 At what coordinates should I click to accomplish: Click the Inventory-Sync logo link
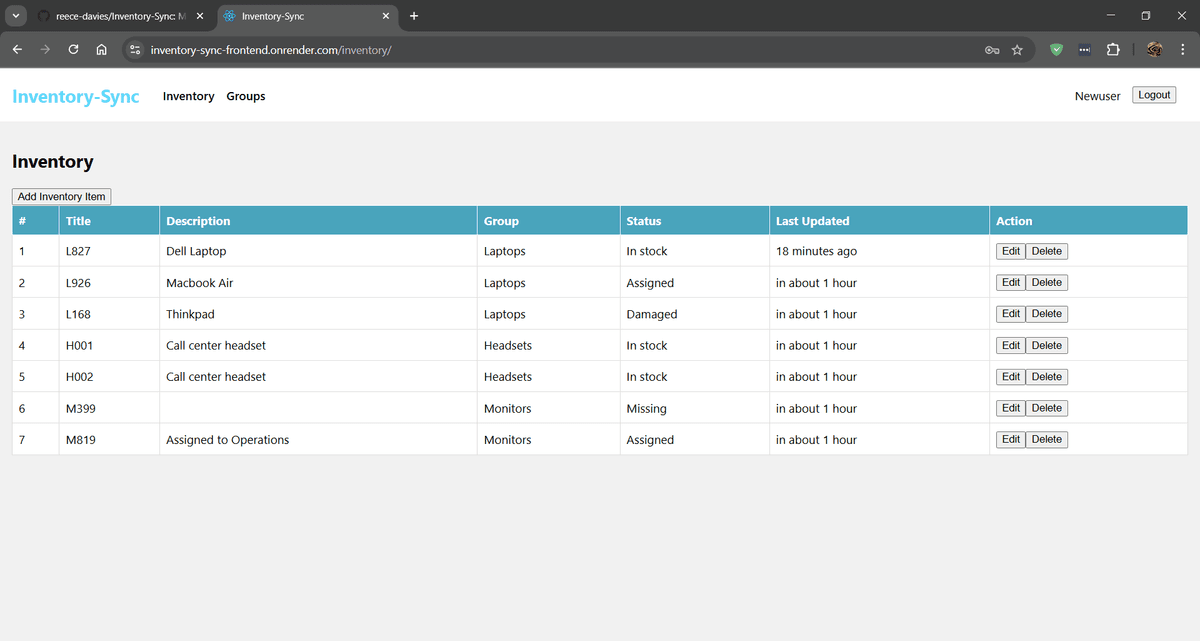pyautogui.click(x=76, y=97)
